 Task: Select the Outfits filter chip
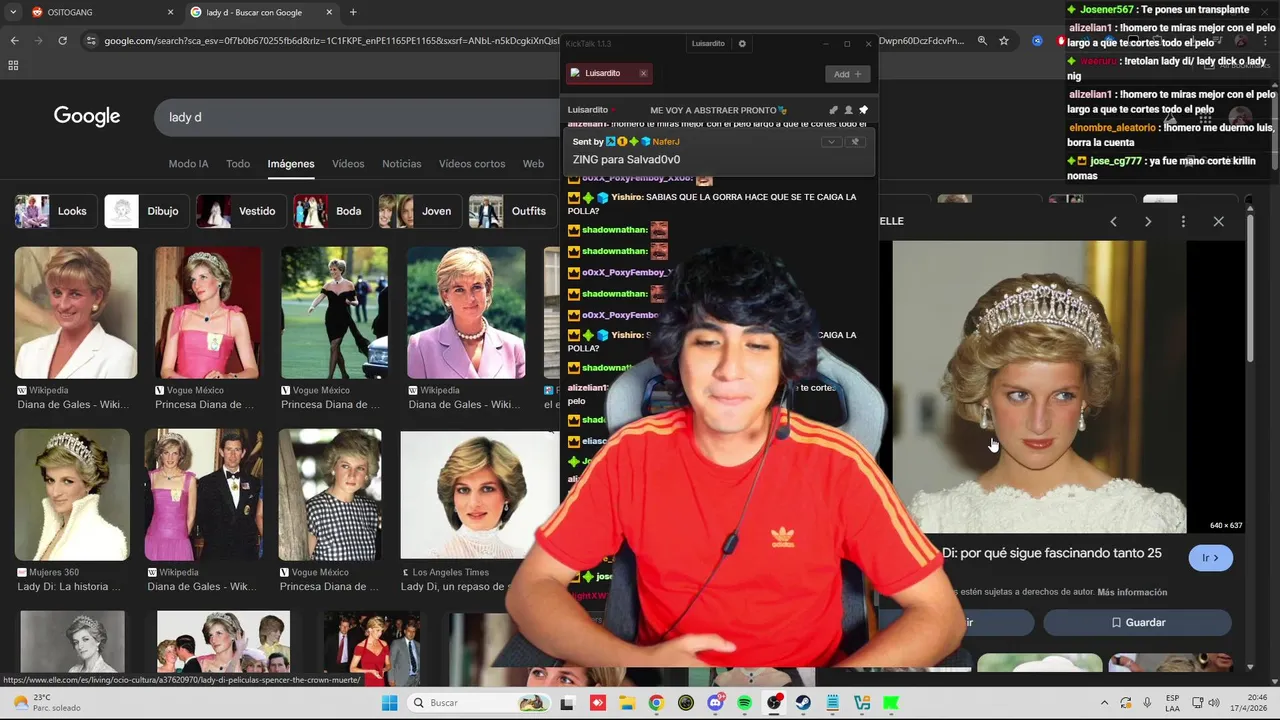click(x=512, y=211)
